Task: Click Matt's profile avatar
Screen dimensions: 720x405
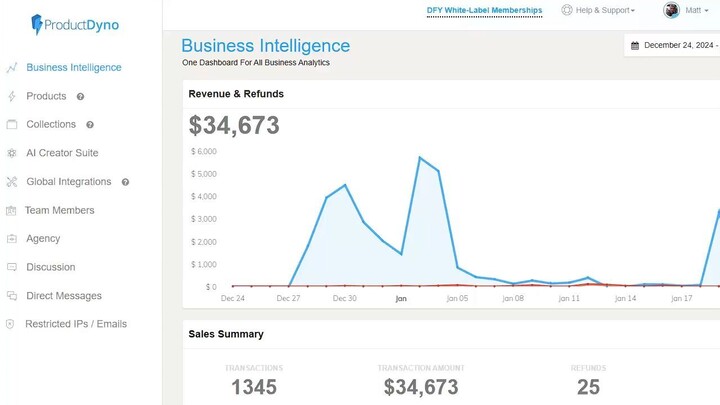Action: [671, 10]
